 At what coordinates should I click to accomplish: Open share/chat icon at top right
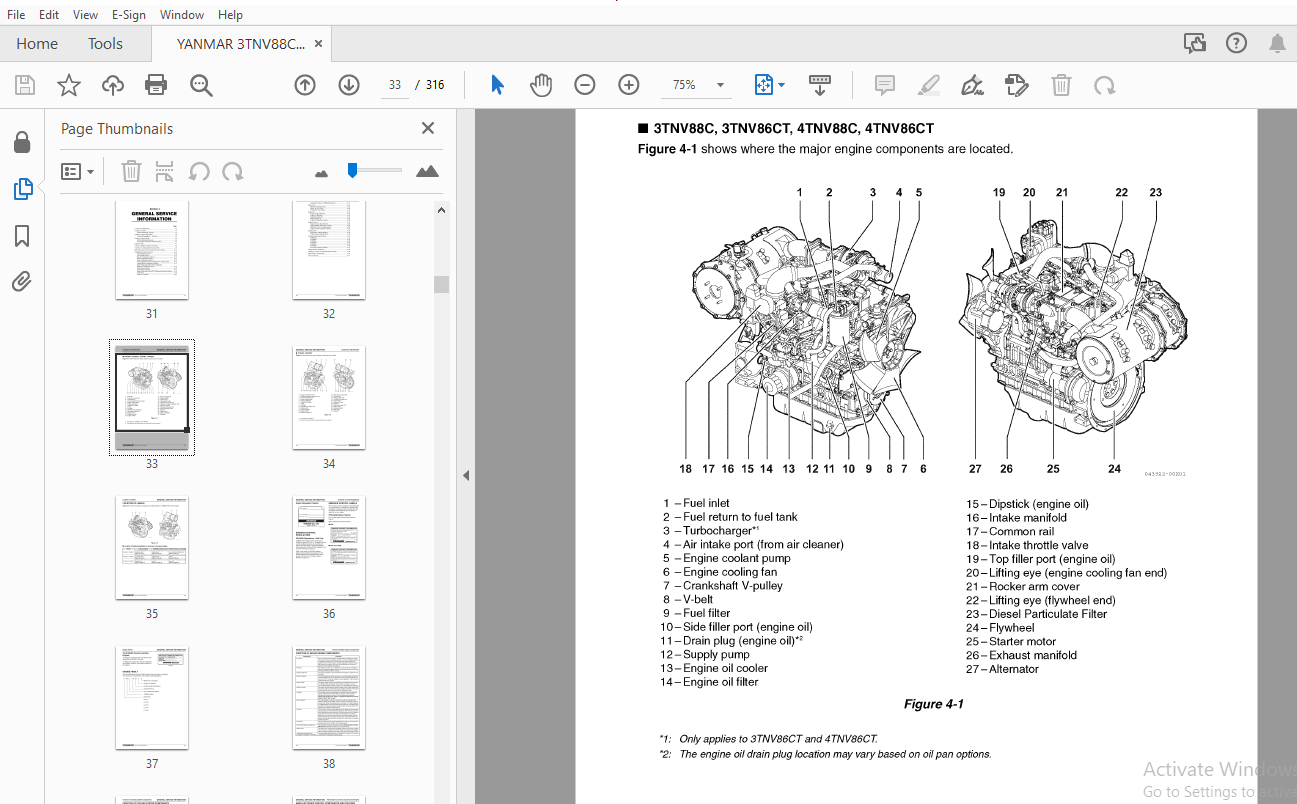pos(1194,43)
